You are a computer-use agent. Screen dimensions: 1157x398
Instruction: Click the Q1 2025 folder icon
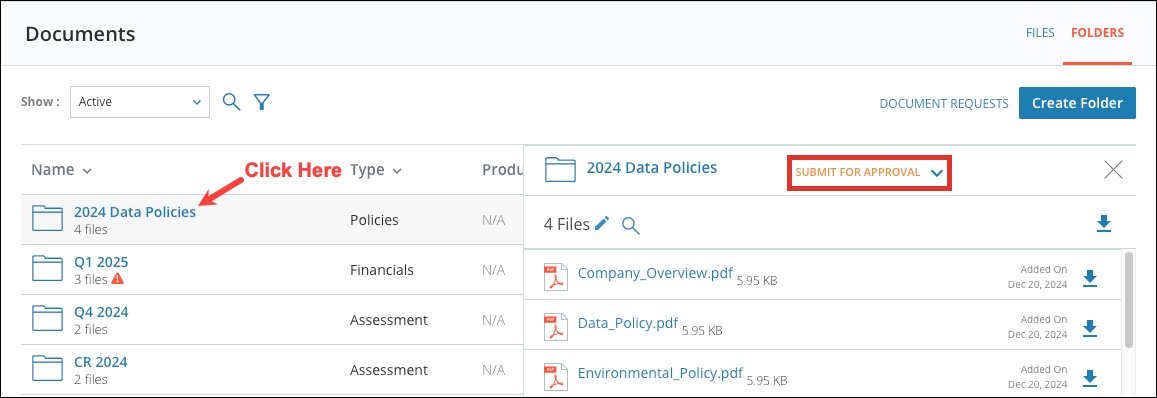(x=48, y=269)
